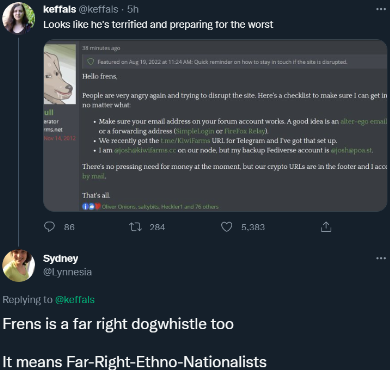Open the keffals display name link
Image resolution: width=390 pixels, height=370 pixels.
(60, 9)
